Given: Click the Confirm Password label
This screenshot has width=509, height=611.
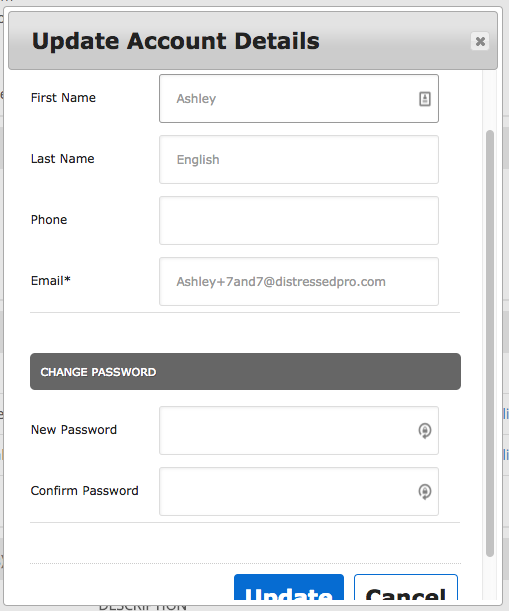Looking at the screenshot, I should click(x=85, y=491).
